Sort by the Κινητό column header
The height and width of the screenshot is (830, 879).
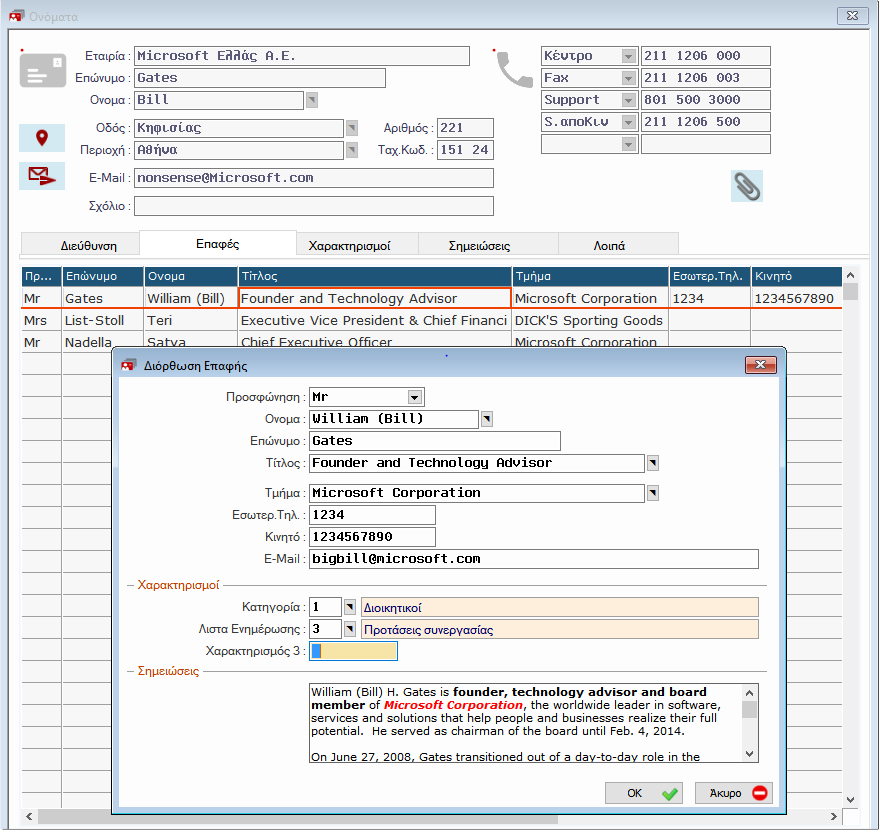click(797, 276)
